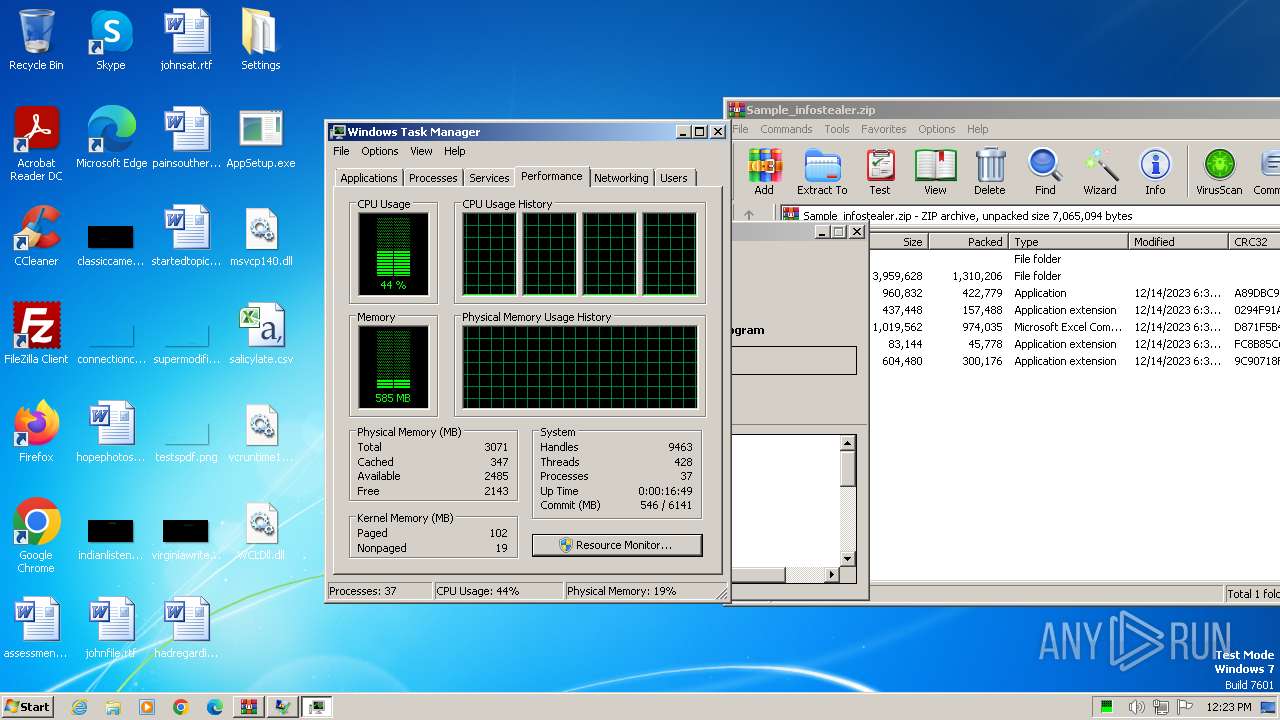
Task: Launch the Wizard wand icon in WinRAR
Action: (x=1100, y=172)
